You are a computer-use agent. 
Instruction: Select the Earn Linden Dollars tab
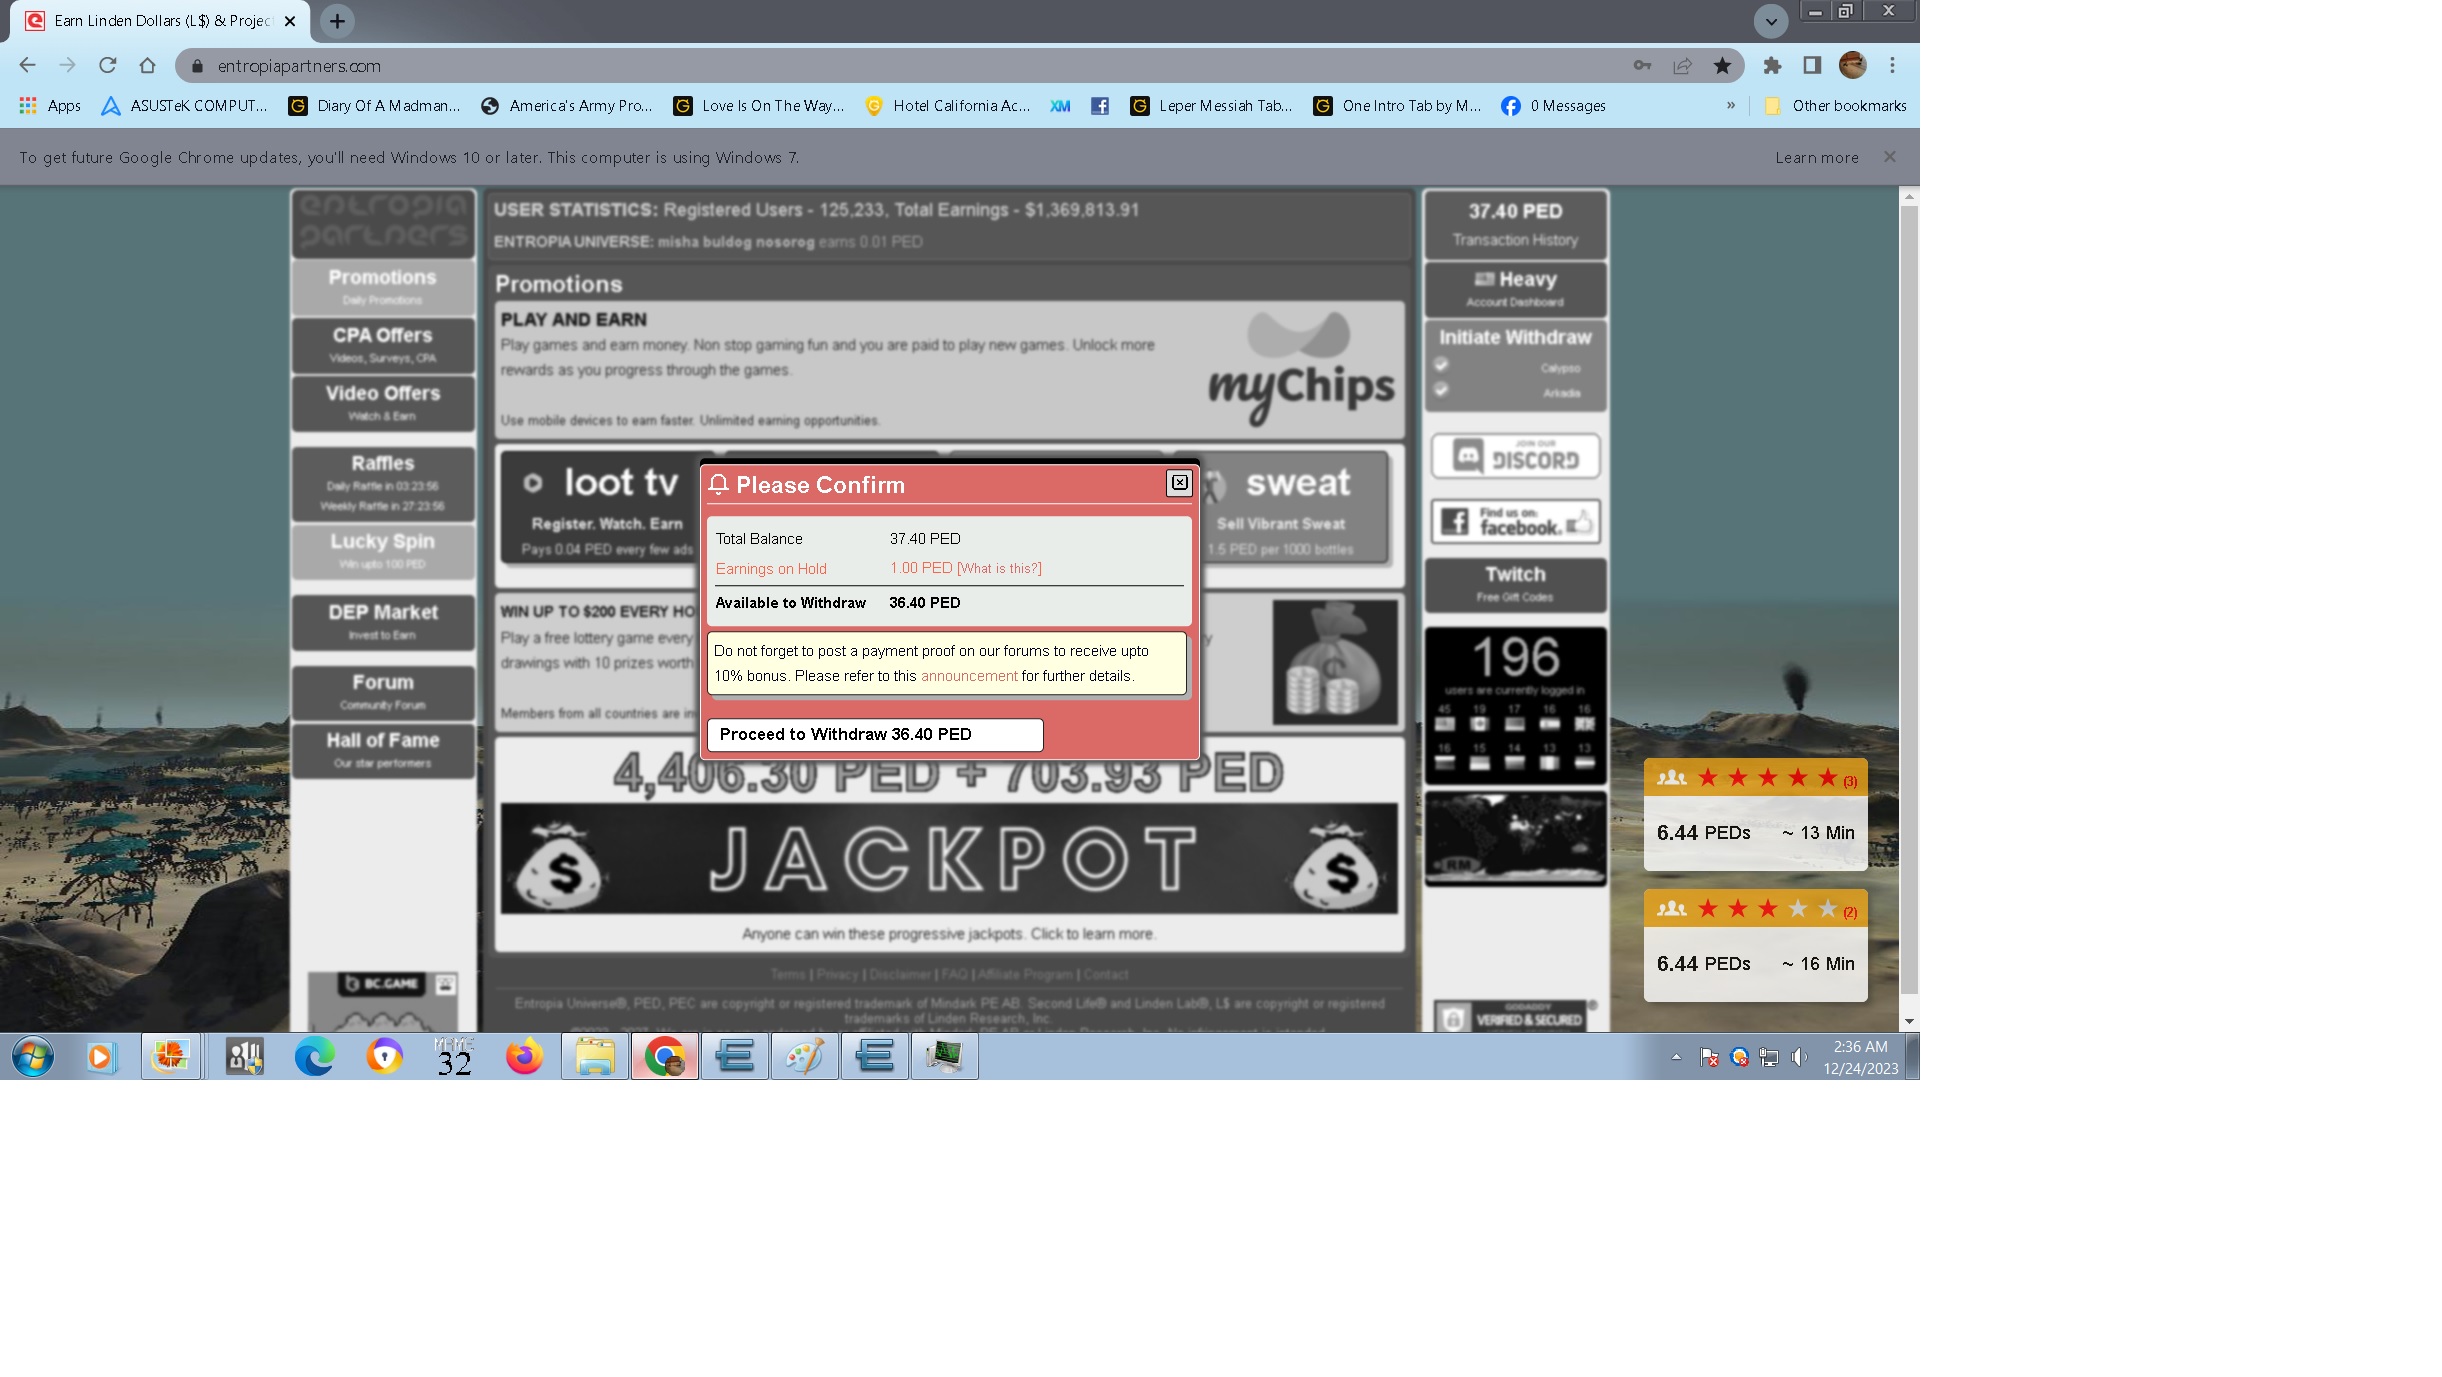[x=160, y=21]
